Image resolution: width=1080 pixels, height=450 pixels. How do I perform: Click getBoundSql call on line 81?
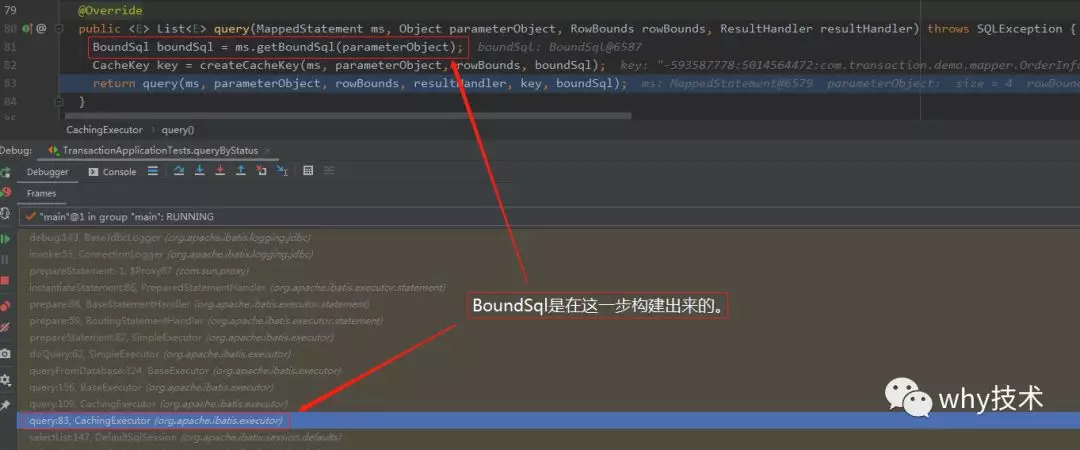click(x=295, y=47)
